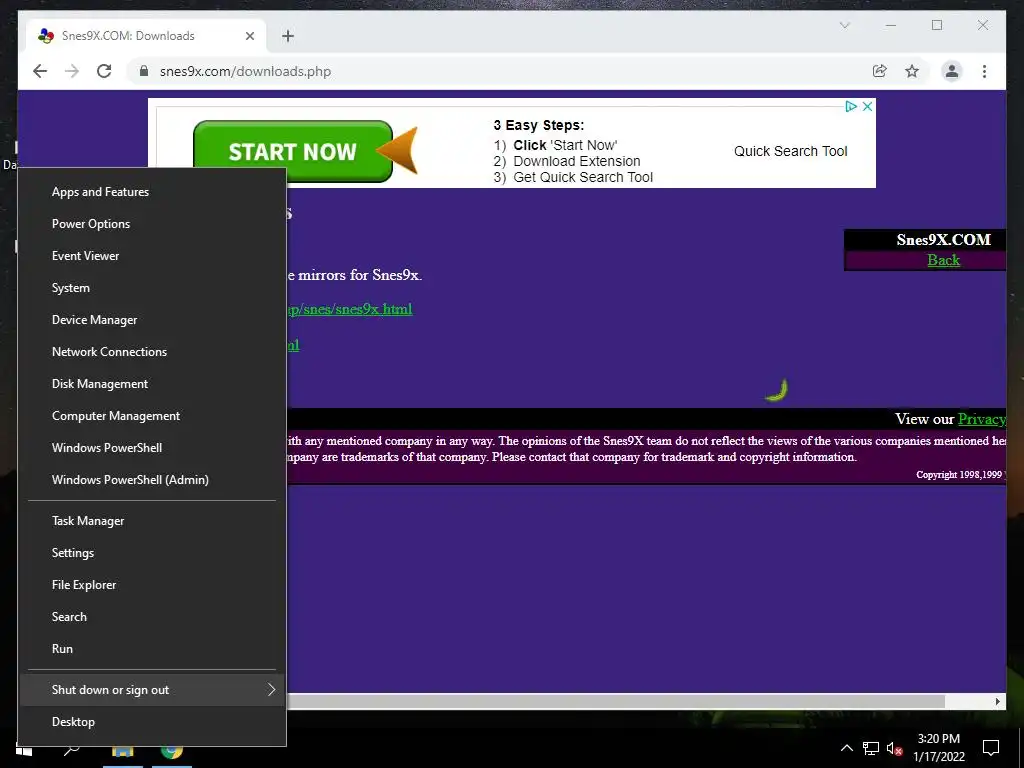
Task: Open the tab search dropdown arrow
Action: tap(844, 25)
